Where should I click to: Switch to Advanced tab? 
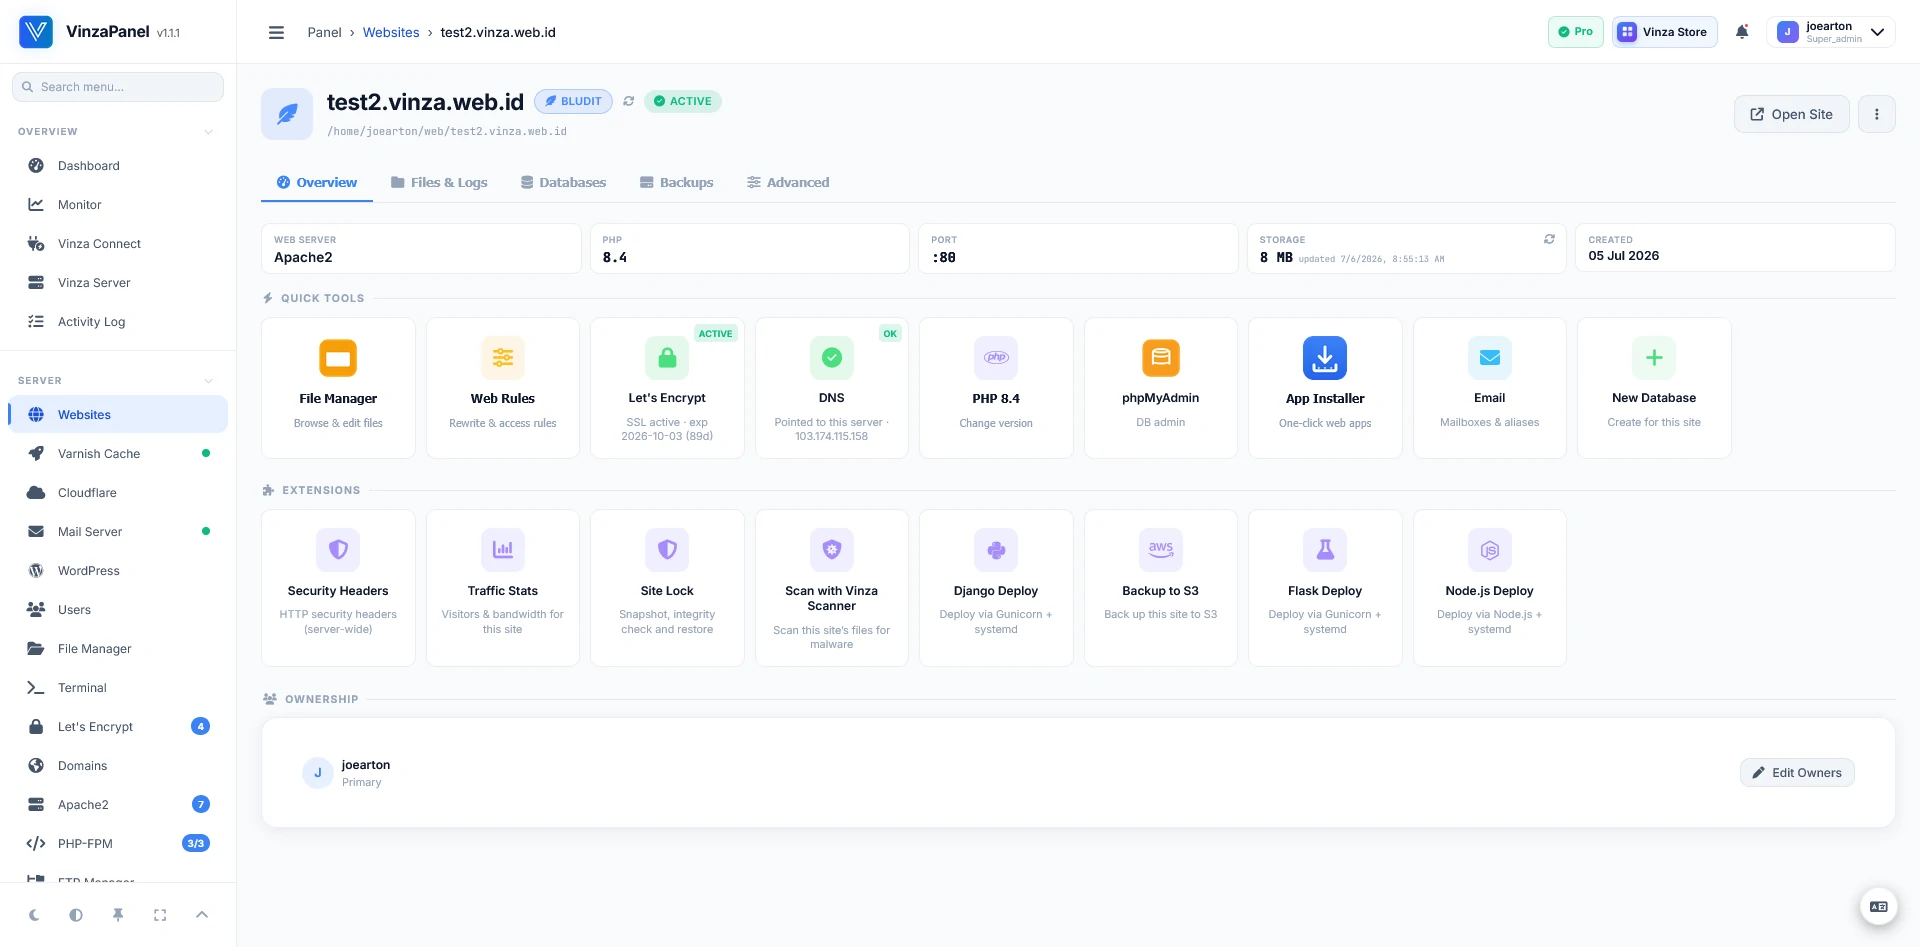[788, 182]
